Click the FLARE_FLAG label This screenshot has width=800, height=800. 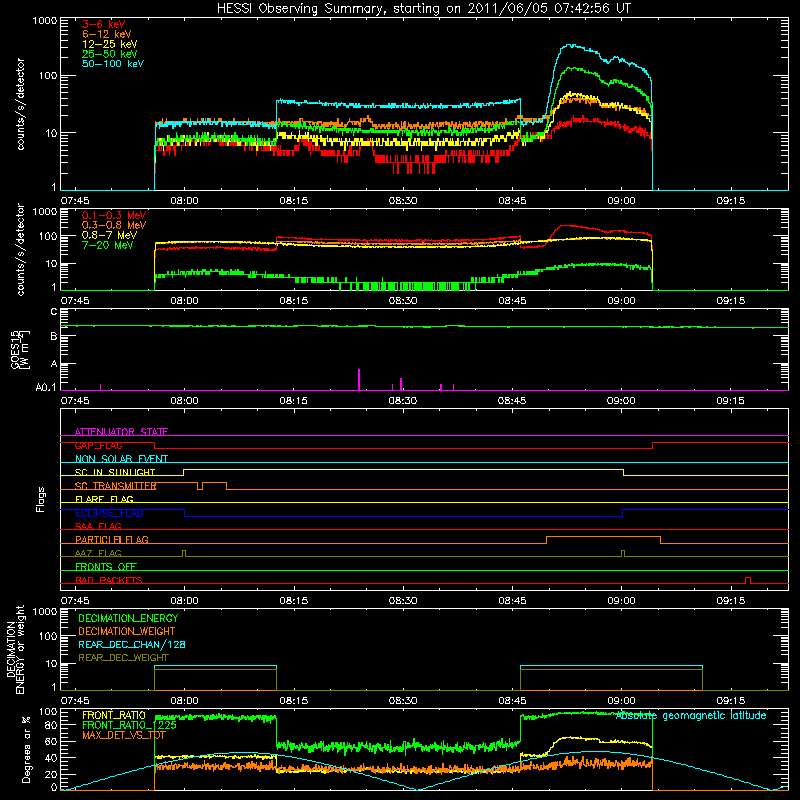point(104,499)
